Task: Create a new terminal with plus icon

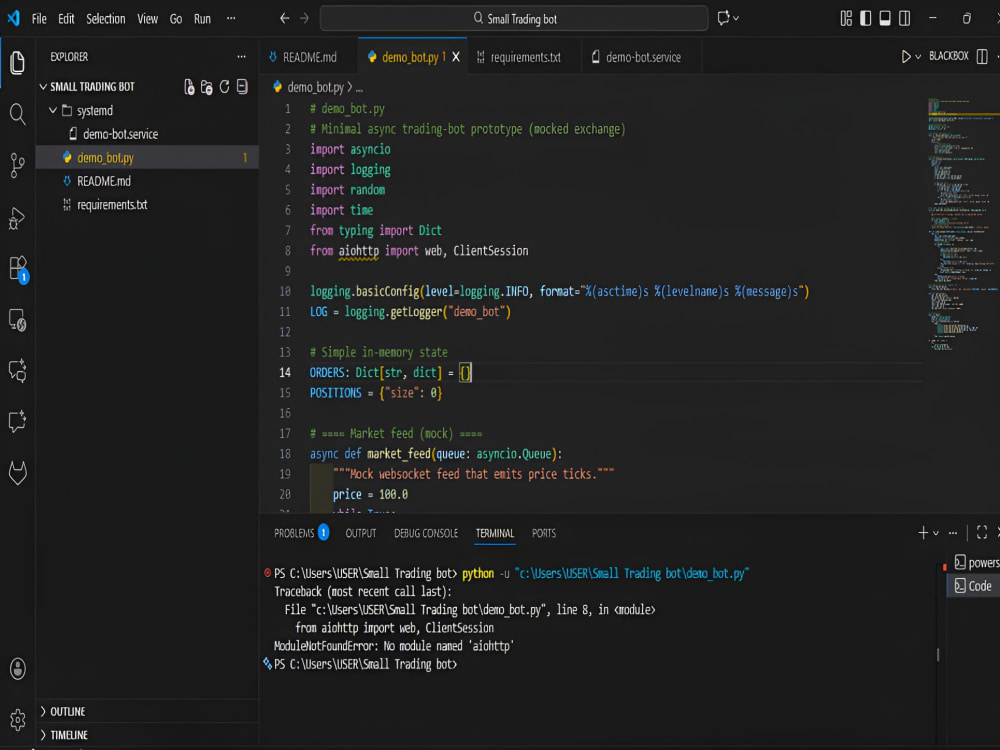Action: (x=923, y=532)
